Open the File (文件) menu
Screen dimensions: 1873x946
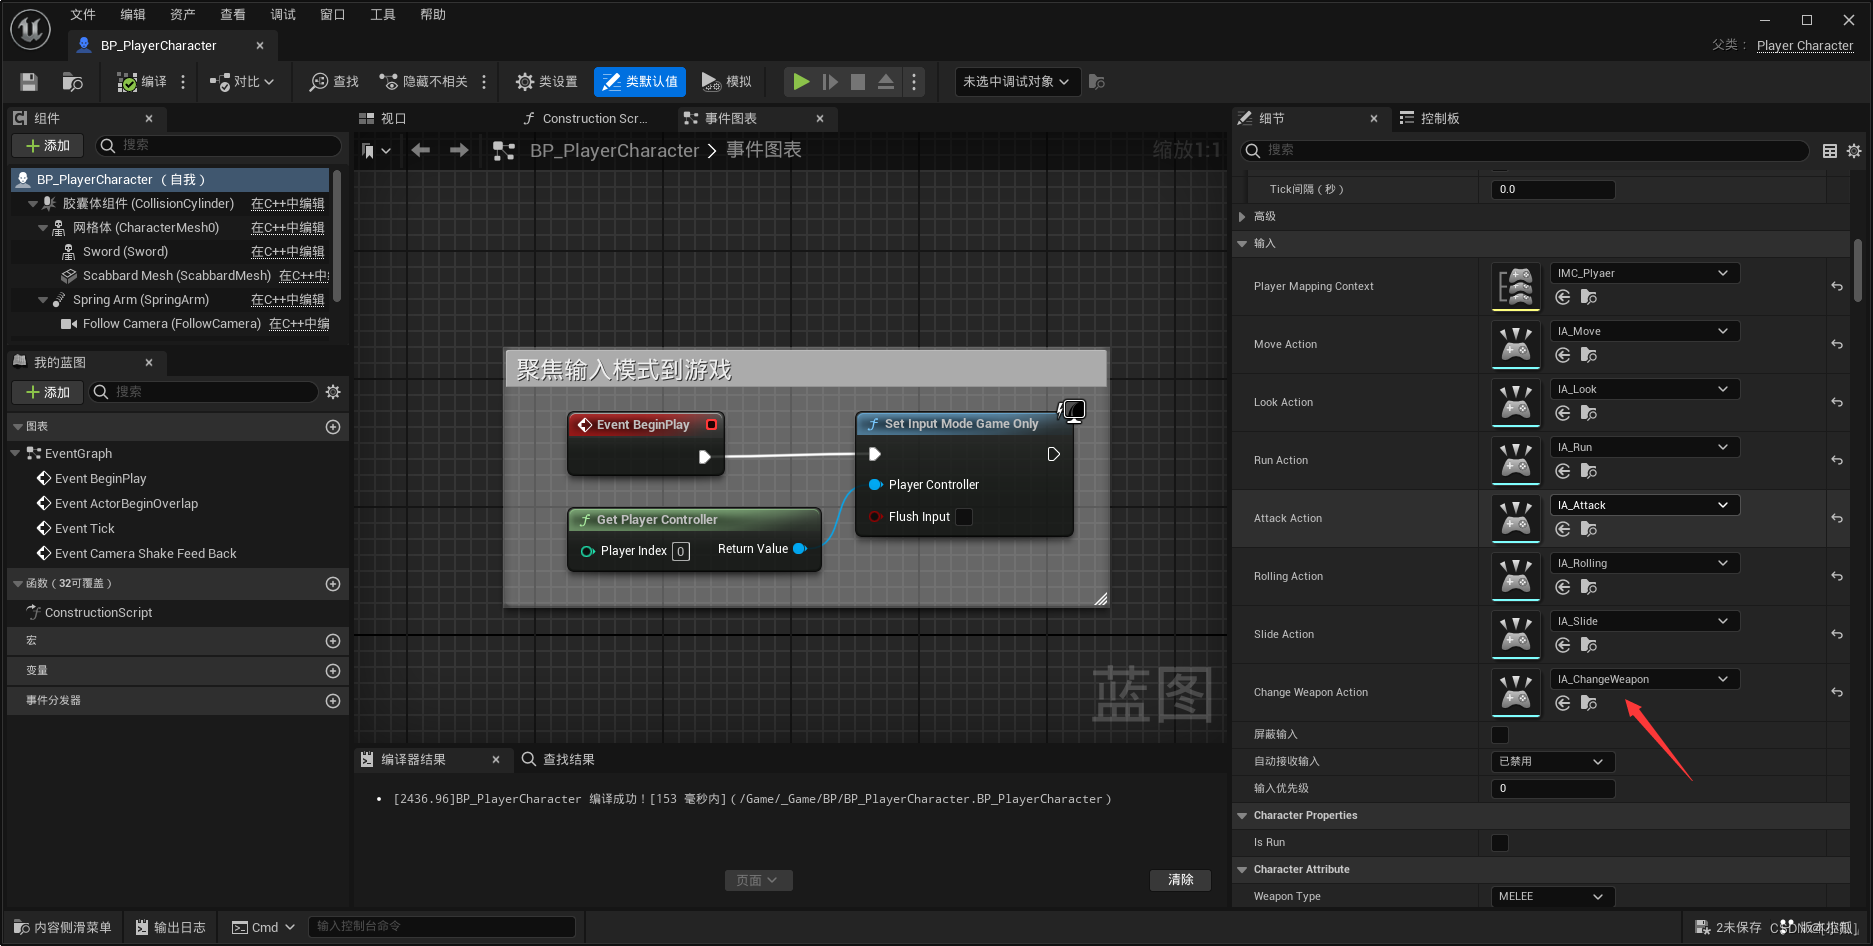point(83,14)
